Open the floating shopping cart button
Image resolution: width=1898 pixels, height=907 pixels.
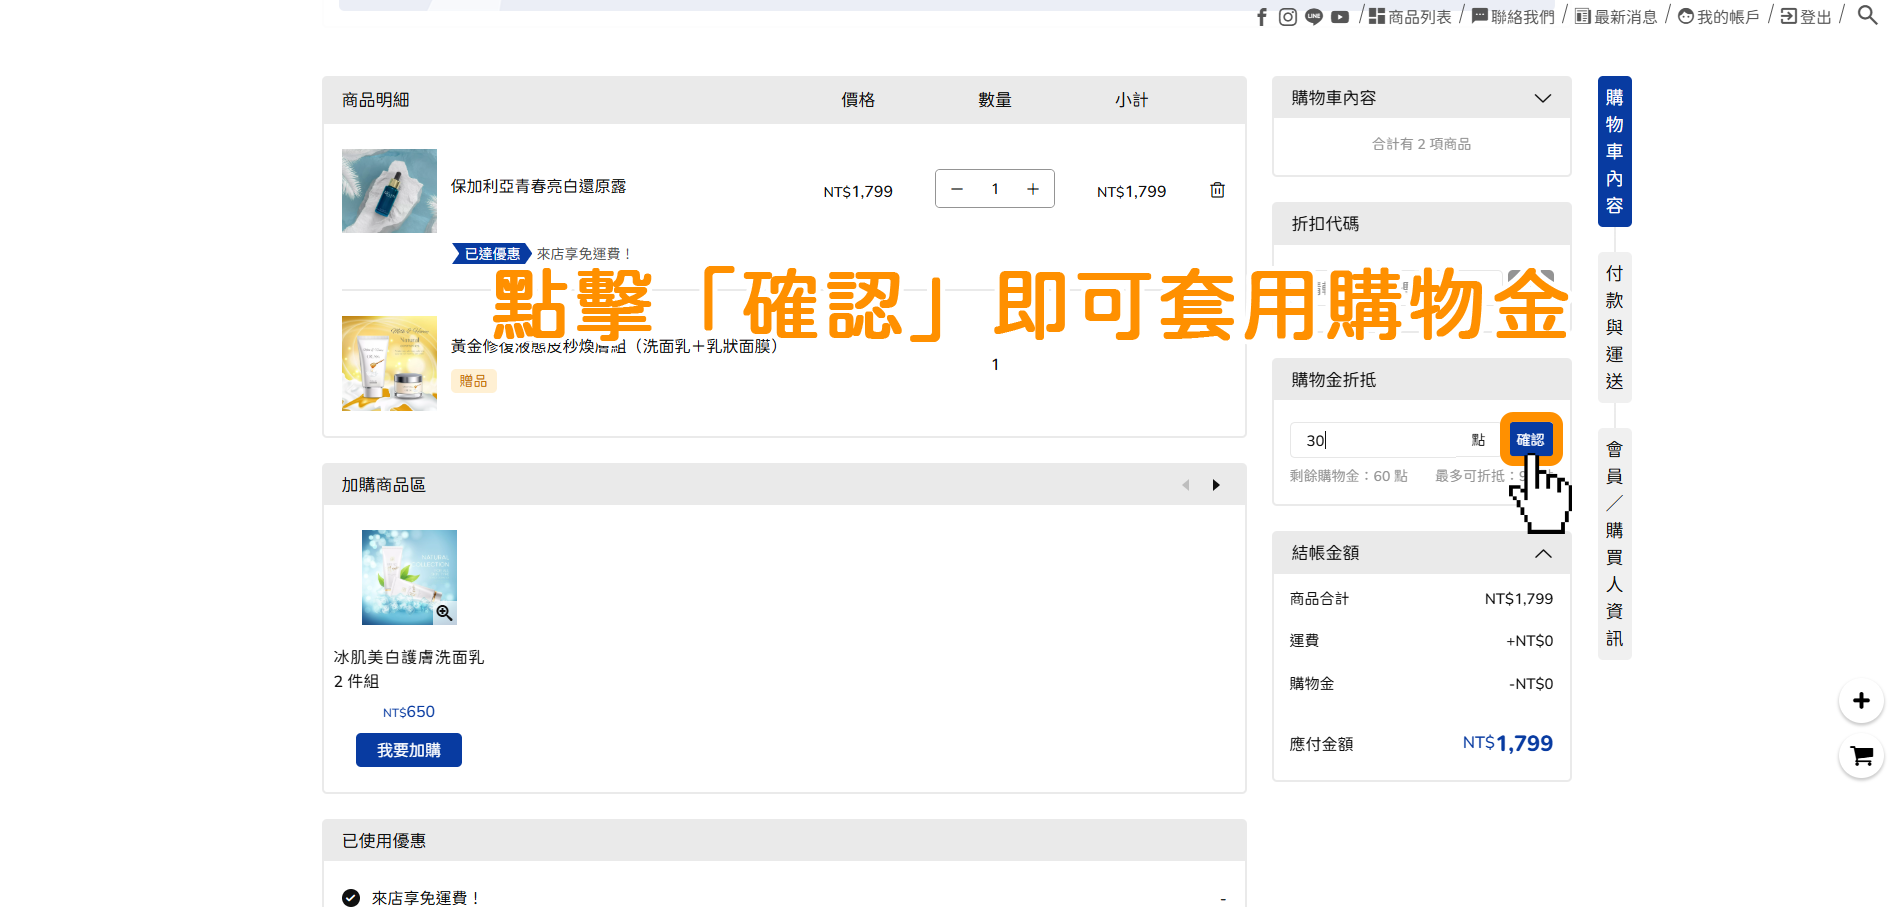pyautogui.click(x=1861, y=756)
